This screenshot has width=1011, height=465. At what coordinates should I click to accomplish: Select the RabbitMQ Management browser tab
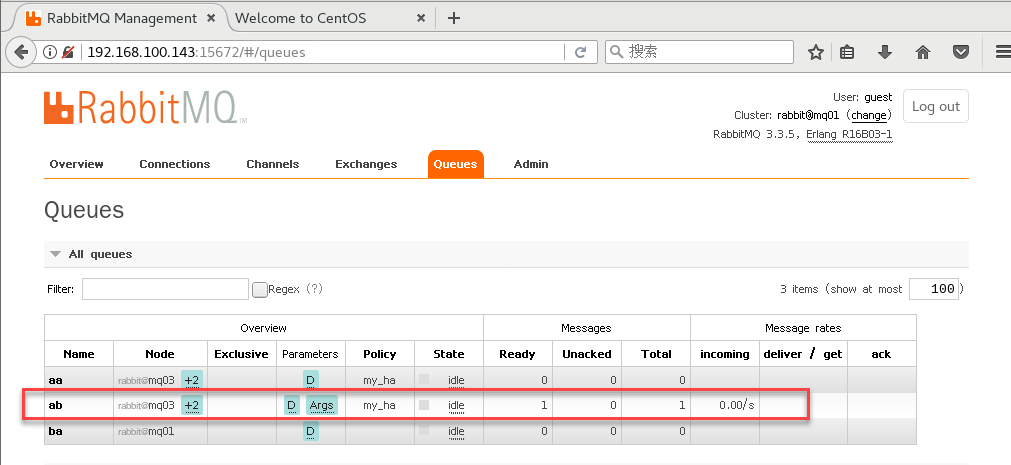pyautogui.click(x=122, y=18)
